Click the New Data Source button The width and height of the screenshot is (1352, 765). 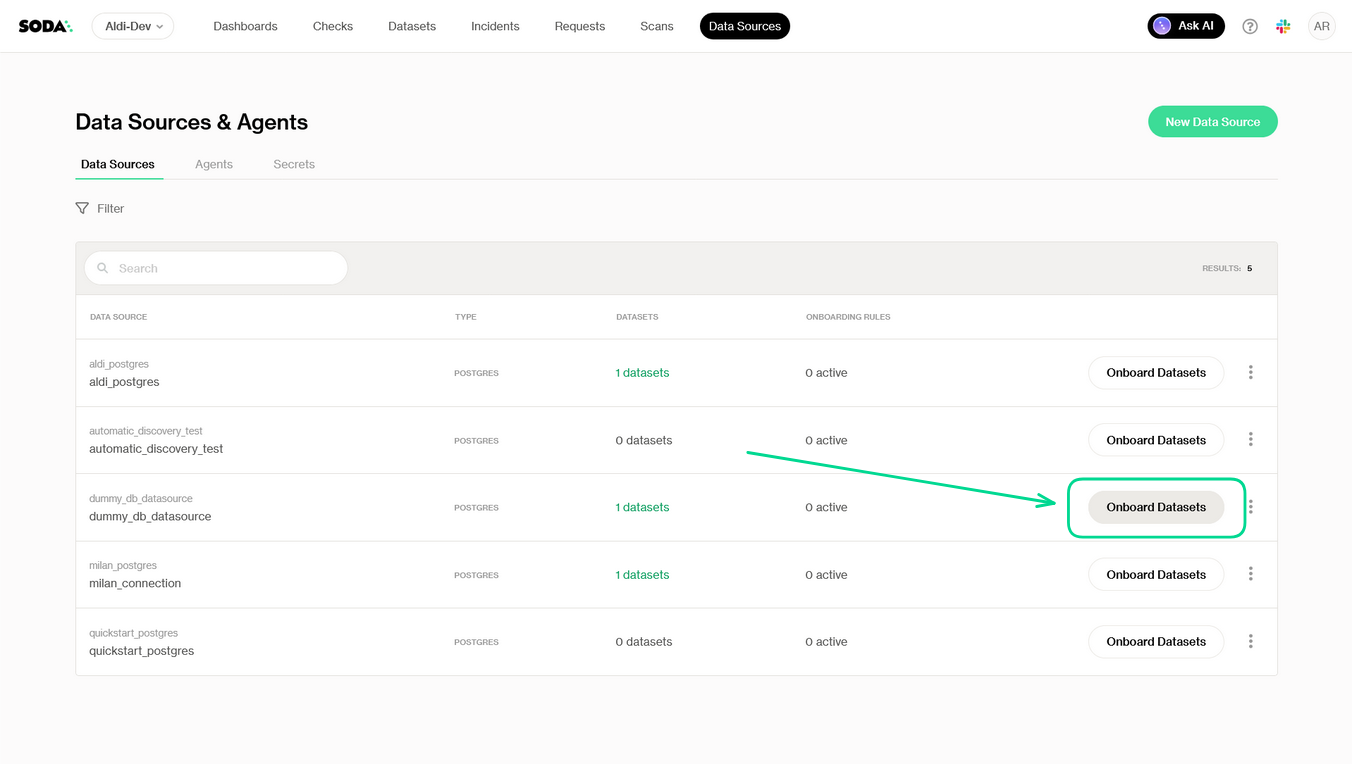1212,122
